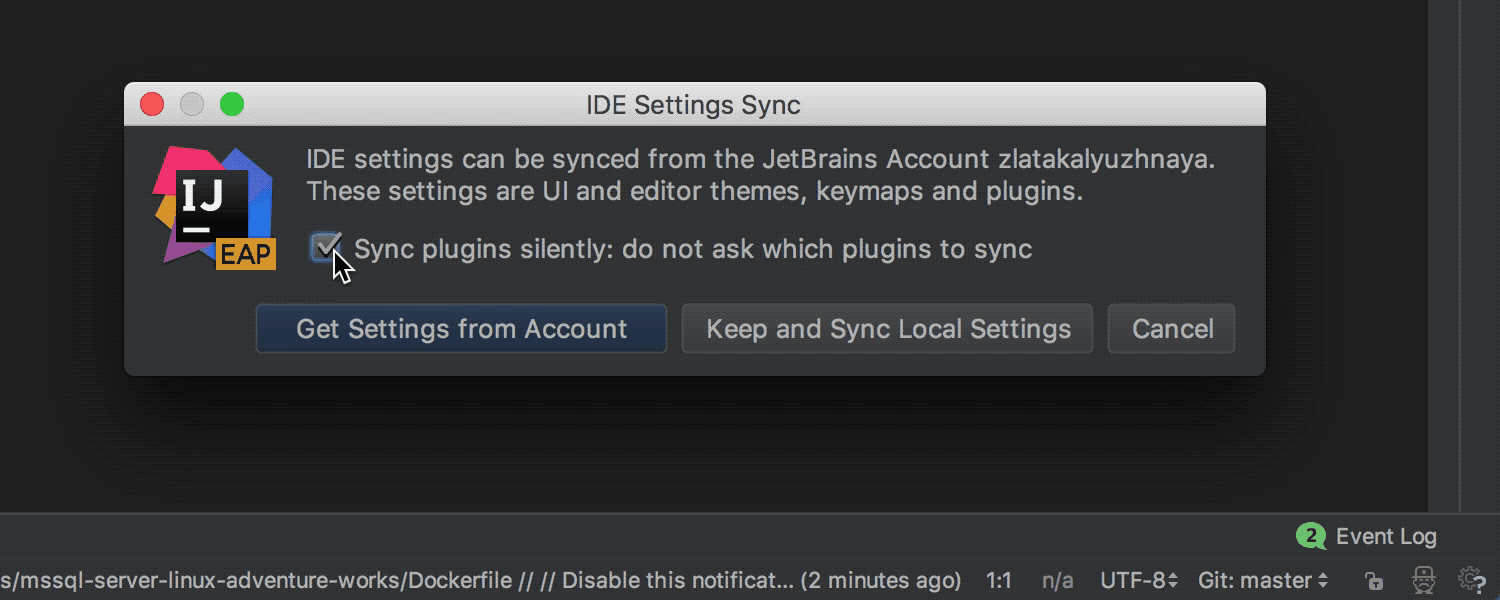This screenshot has height=600, width=1500.
Task: Click the n/a line separator indicator
Action: point(1057,580)
